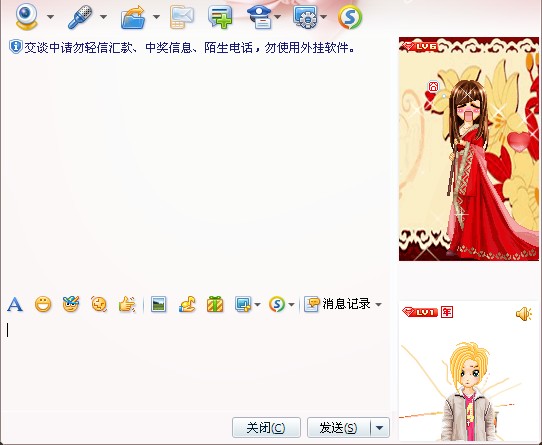Screen dimensions: 542x445
Task: Open font settings with letter A icon
Action: (x=15, y=305)
